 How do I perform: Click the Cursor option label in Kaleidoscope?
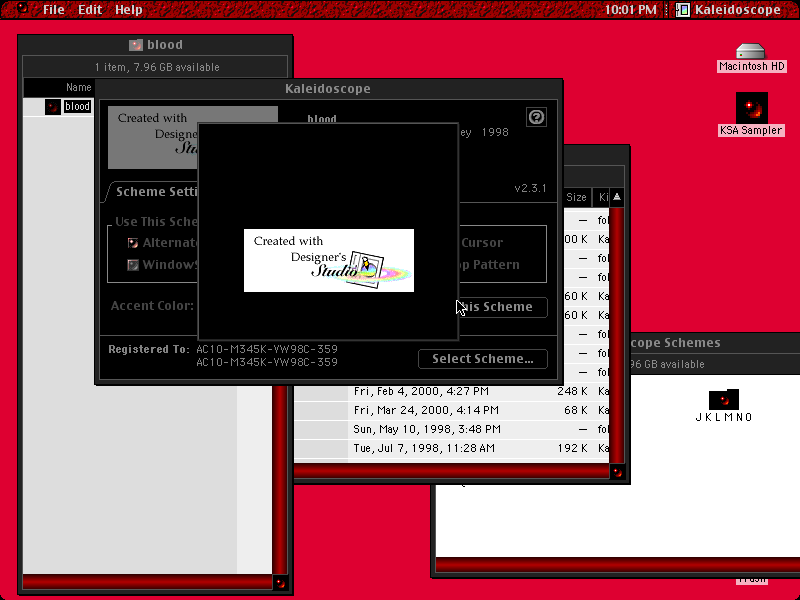(x=482, y=243)
